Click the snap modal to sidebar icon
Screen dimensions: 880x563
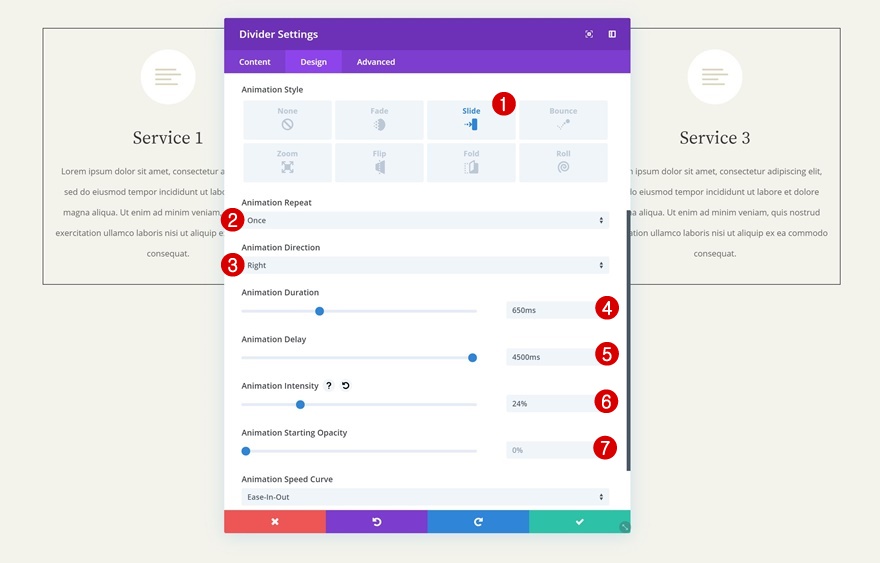(x=612, y=34)
